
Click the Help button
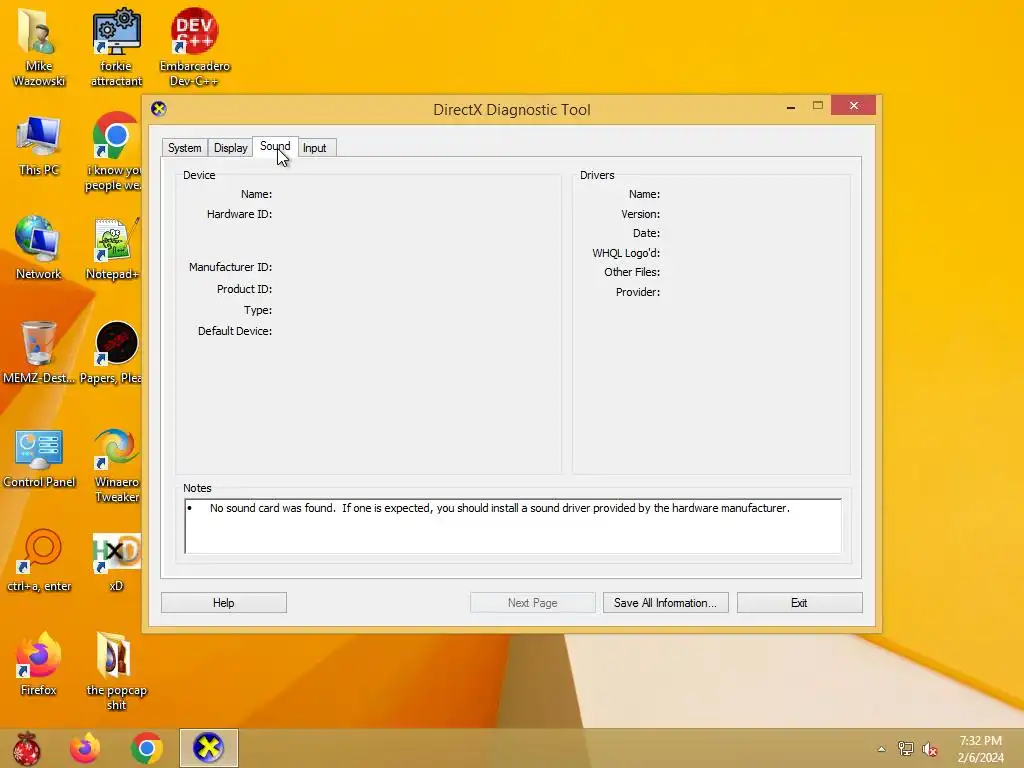tap(223, 603)
